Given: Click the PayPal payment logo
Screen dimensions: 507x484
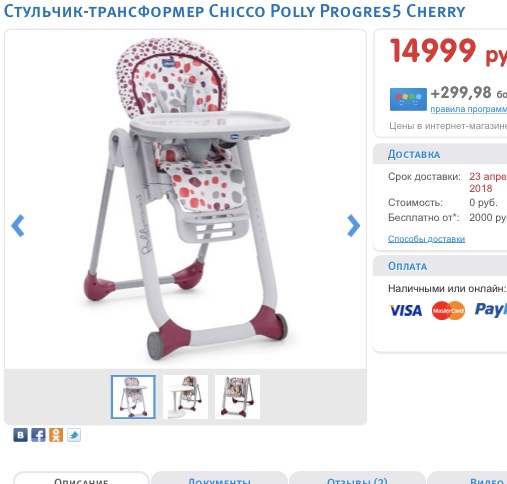Looking at the screenshot, I should tap(491, 310).
